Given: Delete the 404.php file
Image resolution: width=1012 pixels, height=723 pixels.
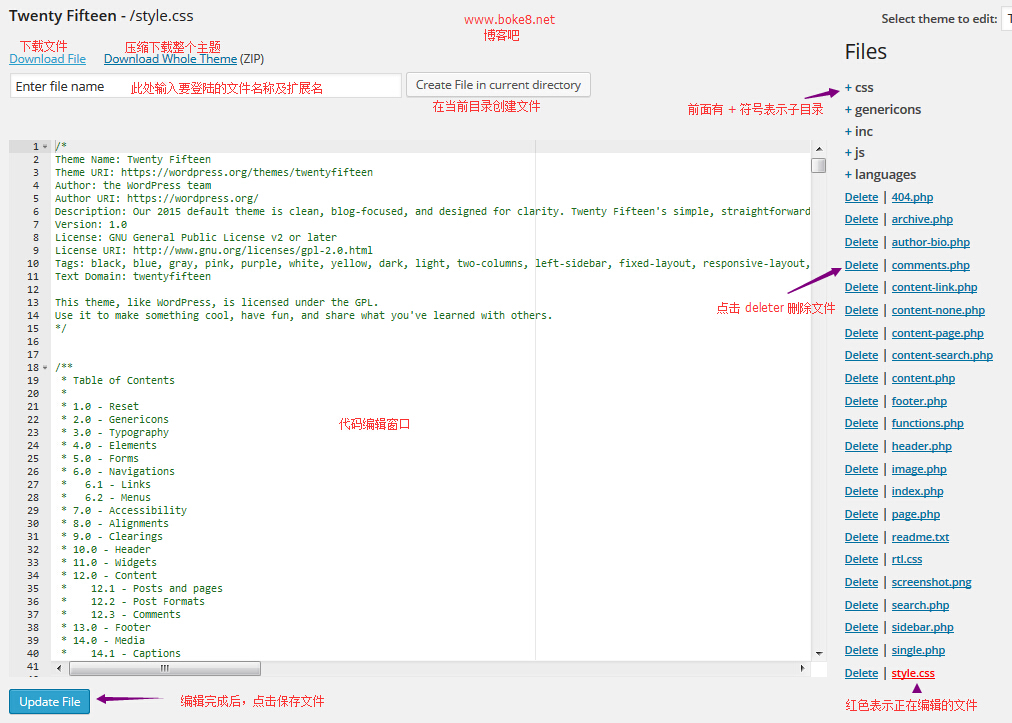Looking at the screenshot, I should [861, 198].
